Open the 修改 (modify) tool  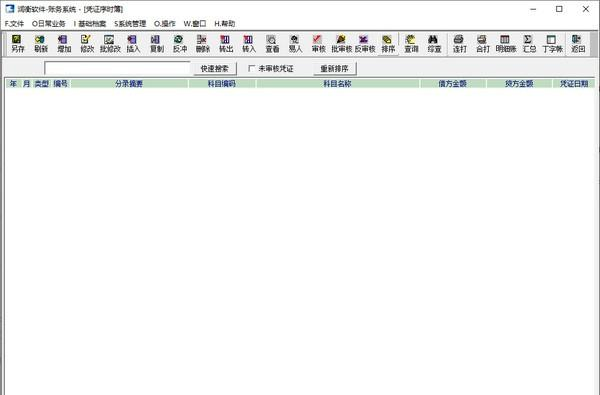click(x=87, y=44)
